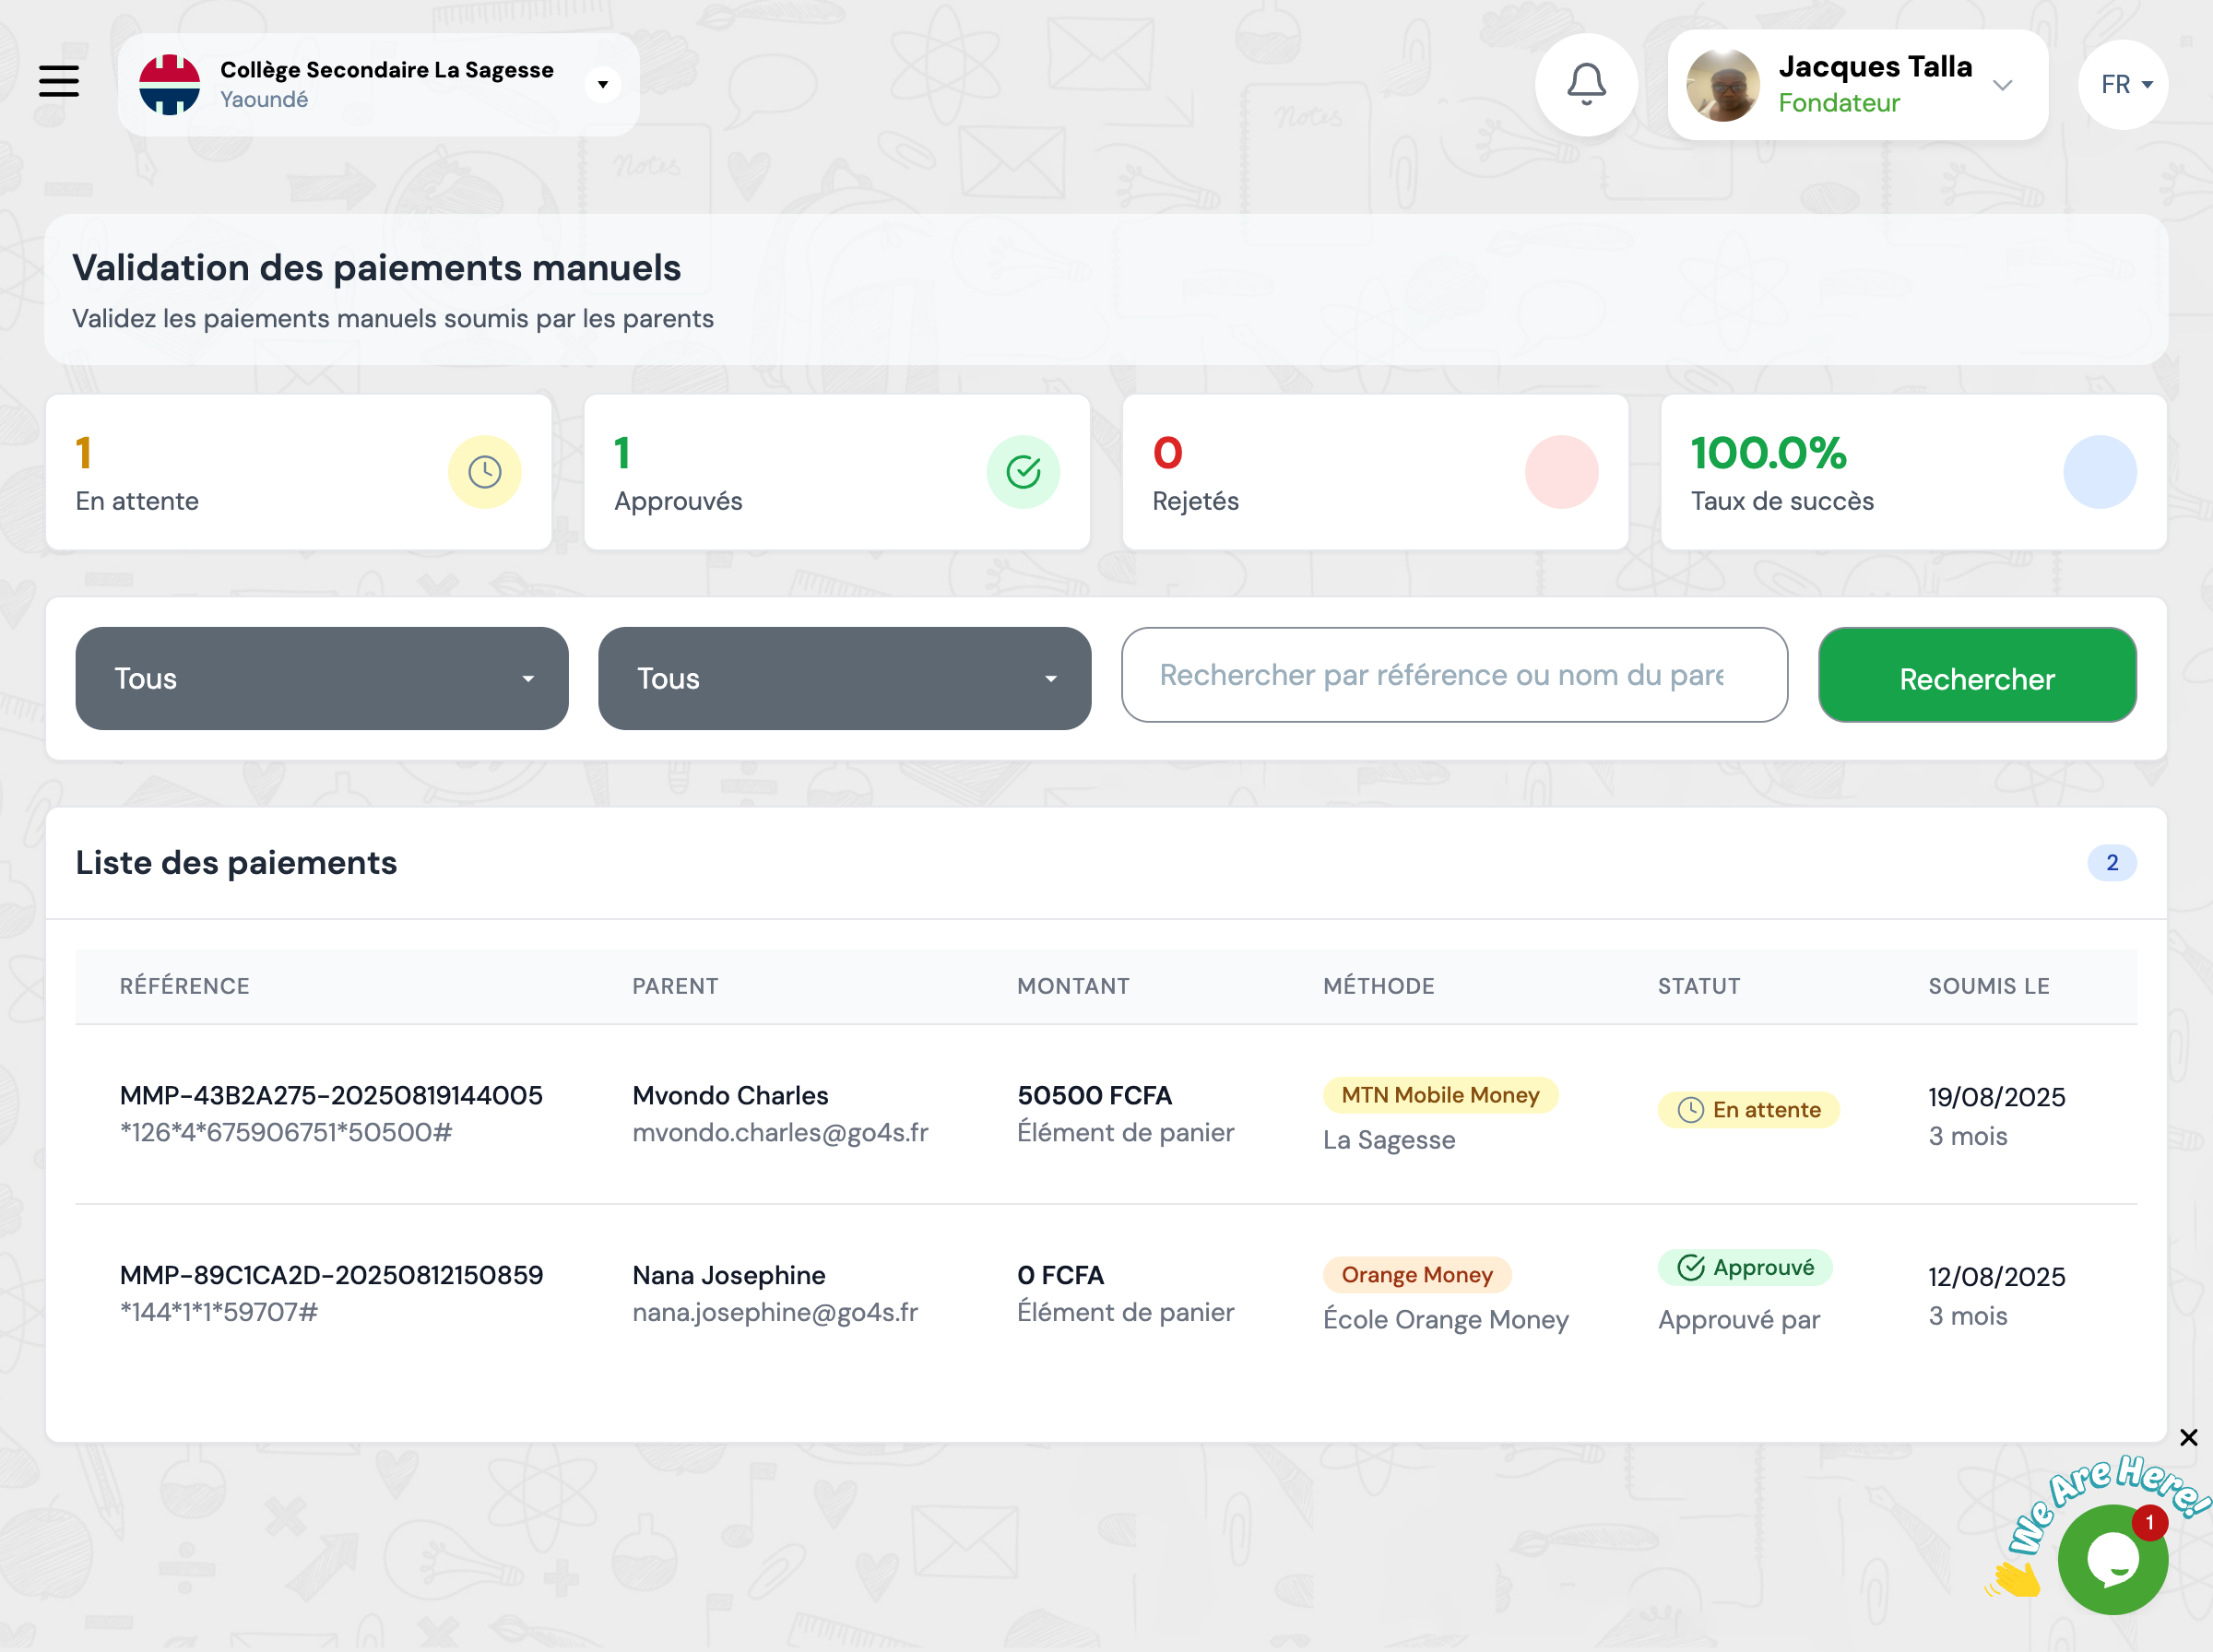Select the MTN Mobile Money method badge
The width and height of the screenshot is (2213, 1652).
coord(1439,1095)
